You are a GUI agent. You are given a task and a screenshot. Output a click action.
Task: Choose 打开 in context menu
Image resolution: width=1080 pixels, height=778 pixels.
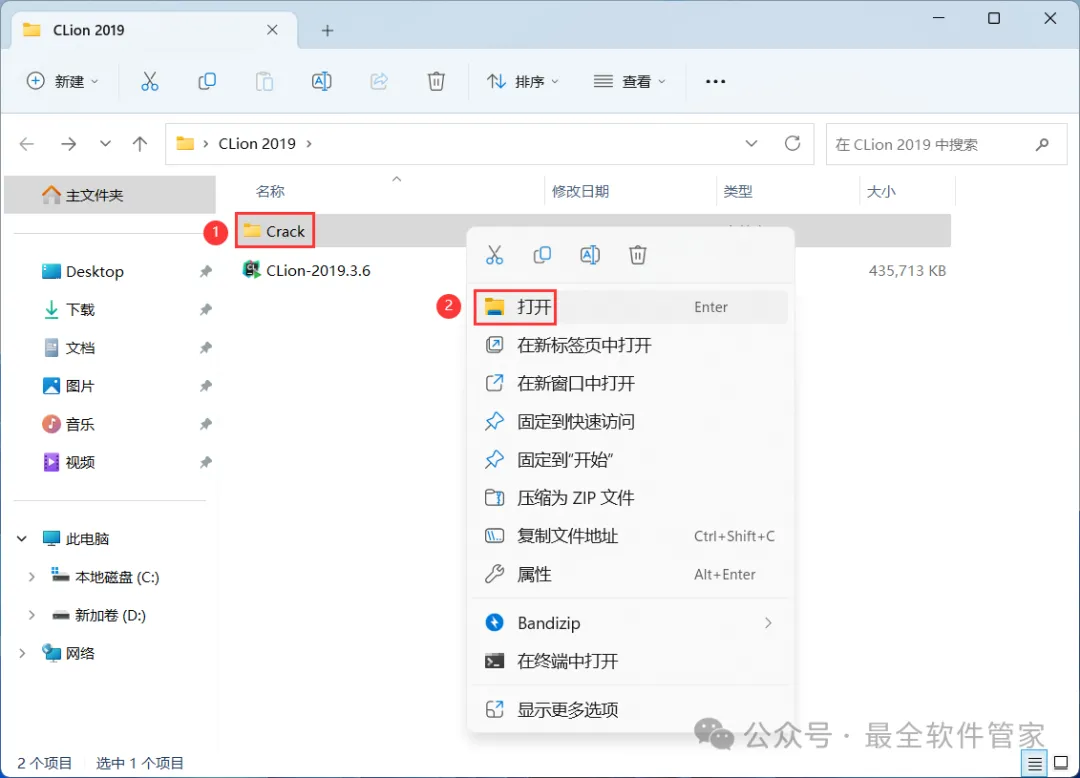click(x=630, y=307)
